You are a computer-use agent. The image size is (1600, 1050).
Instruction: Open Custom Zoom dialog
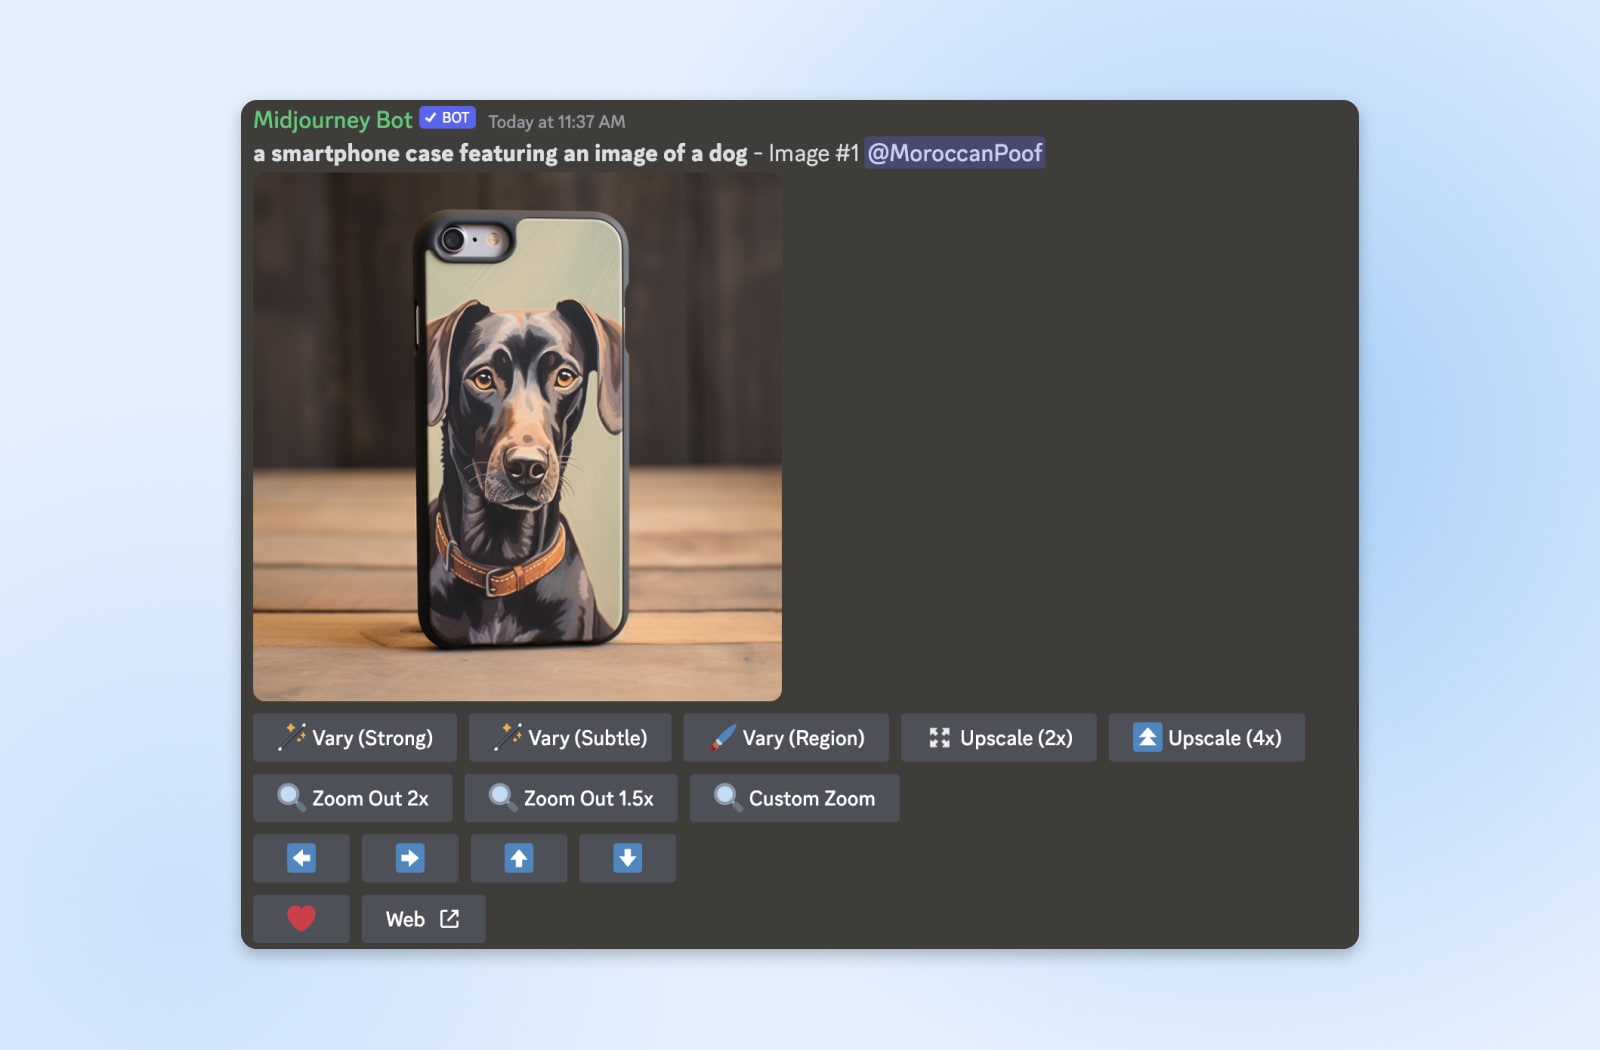[x=794, y=798]
